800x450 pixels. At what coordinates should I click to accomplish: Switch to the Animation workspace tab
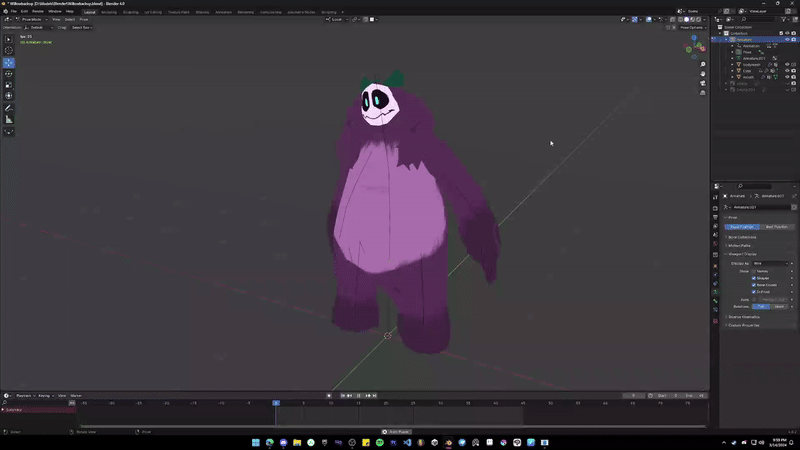(223, 12)
